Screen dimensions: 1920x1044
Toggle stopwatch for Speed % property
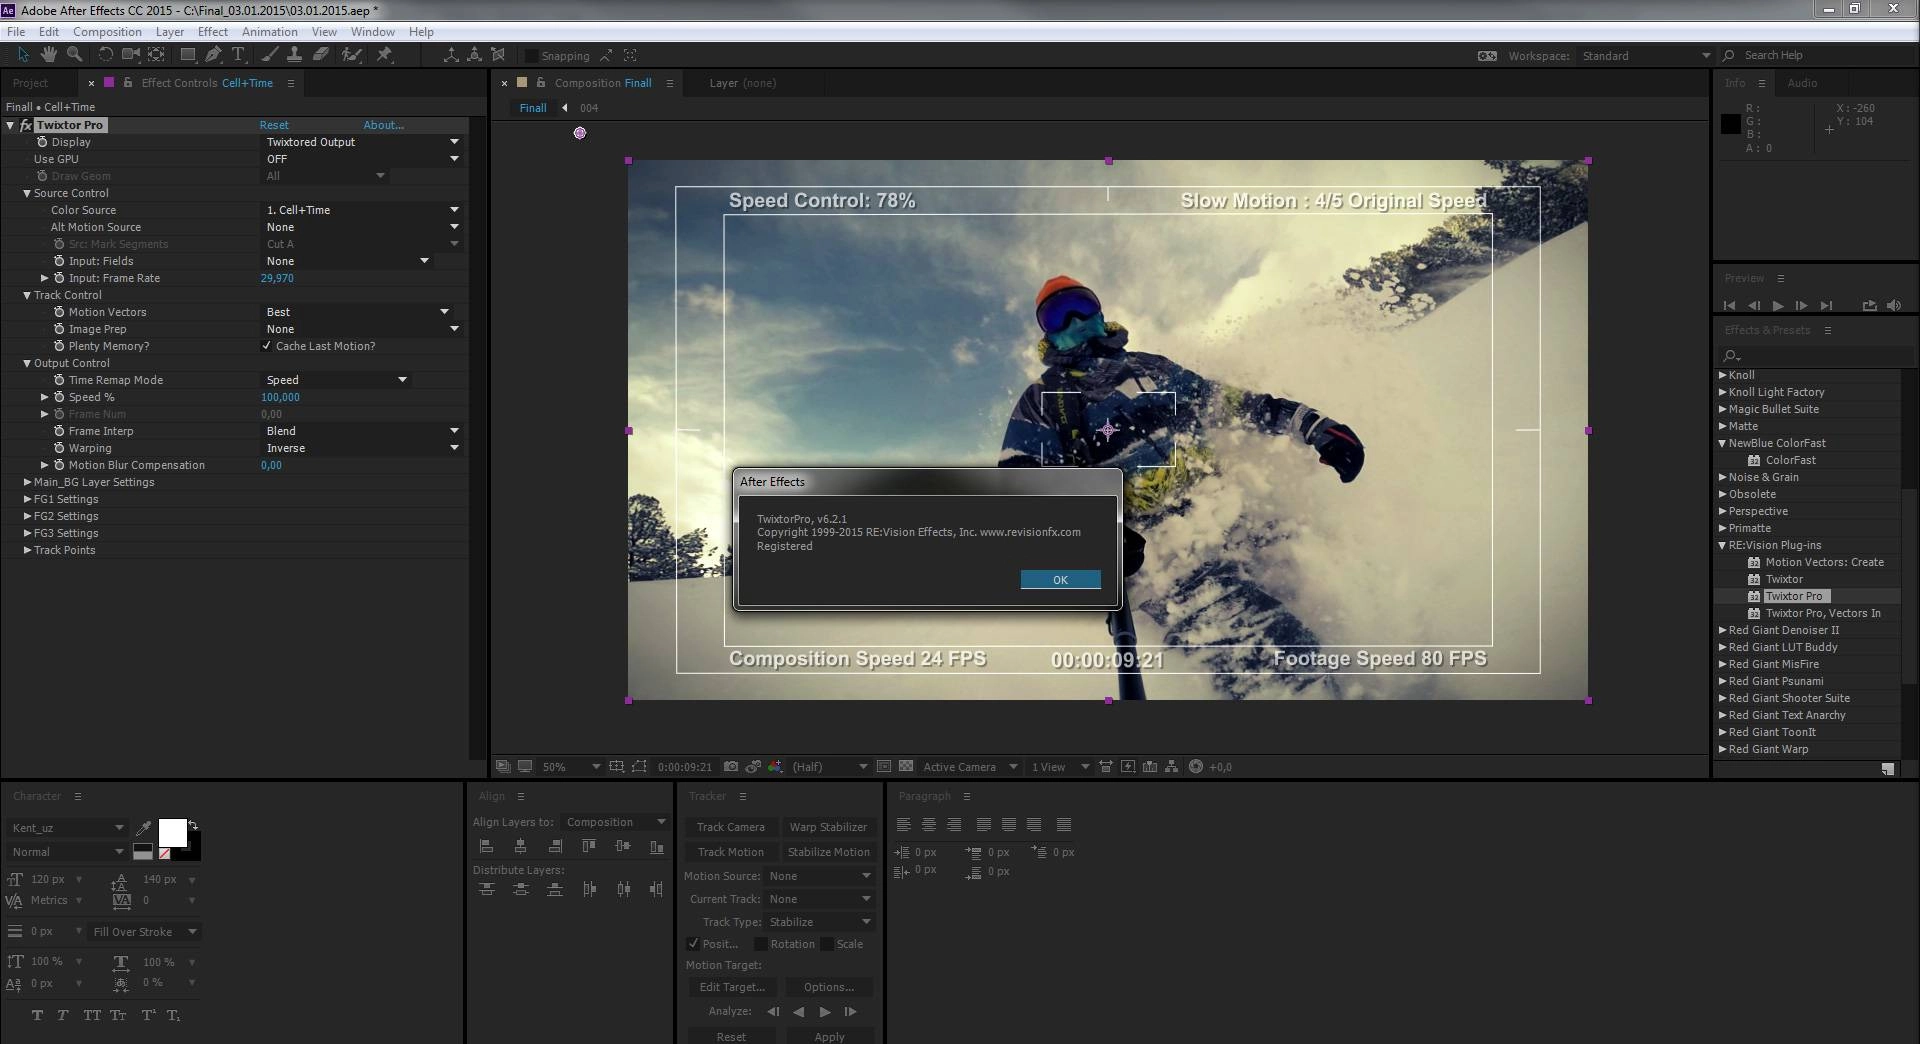tap(60, 397)
